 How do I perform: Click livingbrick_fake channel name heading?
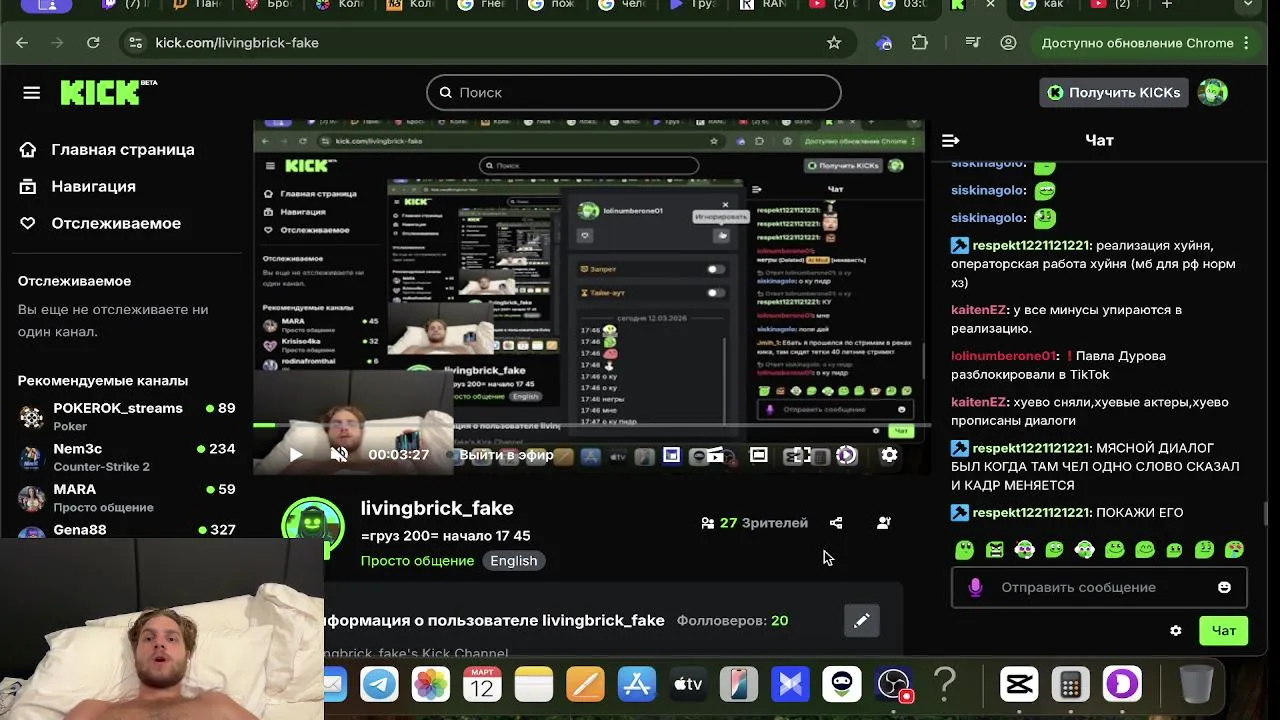[x=437, y=508]
